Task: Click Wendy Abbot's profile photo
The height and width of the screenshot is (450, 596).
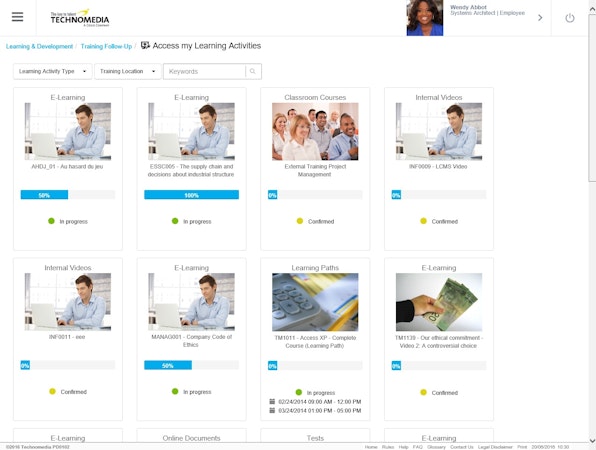Action: pyautogui.click(x=425, y=18)
